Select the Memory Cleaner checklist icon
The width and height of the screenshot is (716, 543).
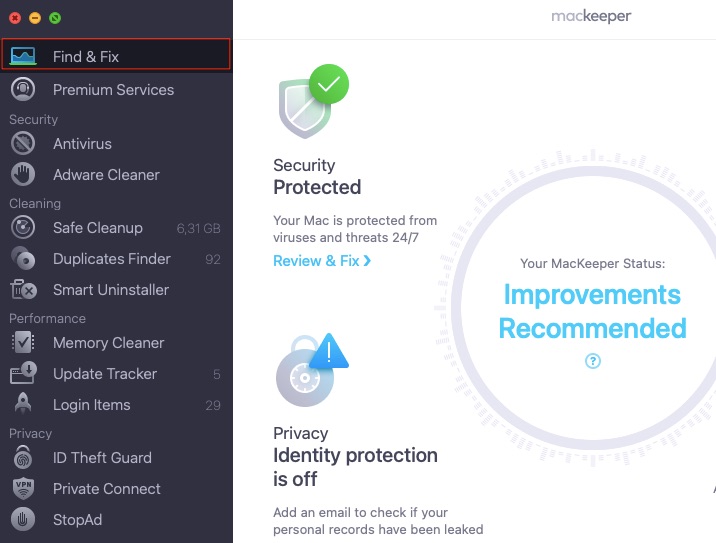pyautogui.click(x=23, y=343)
